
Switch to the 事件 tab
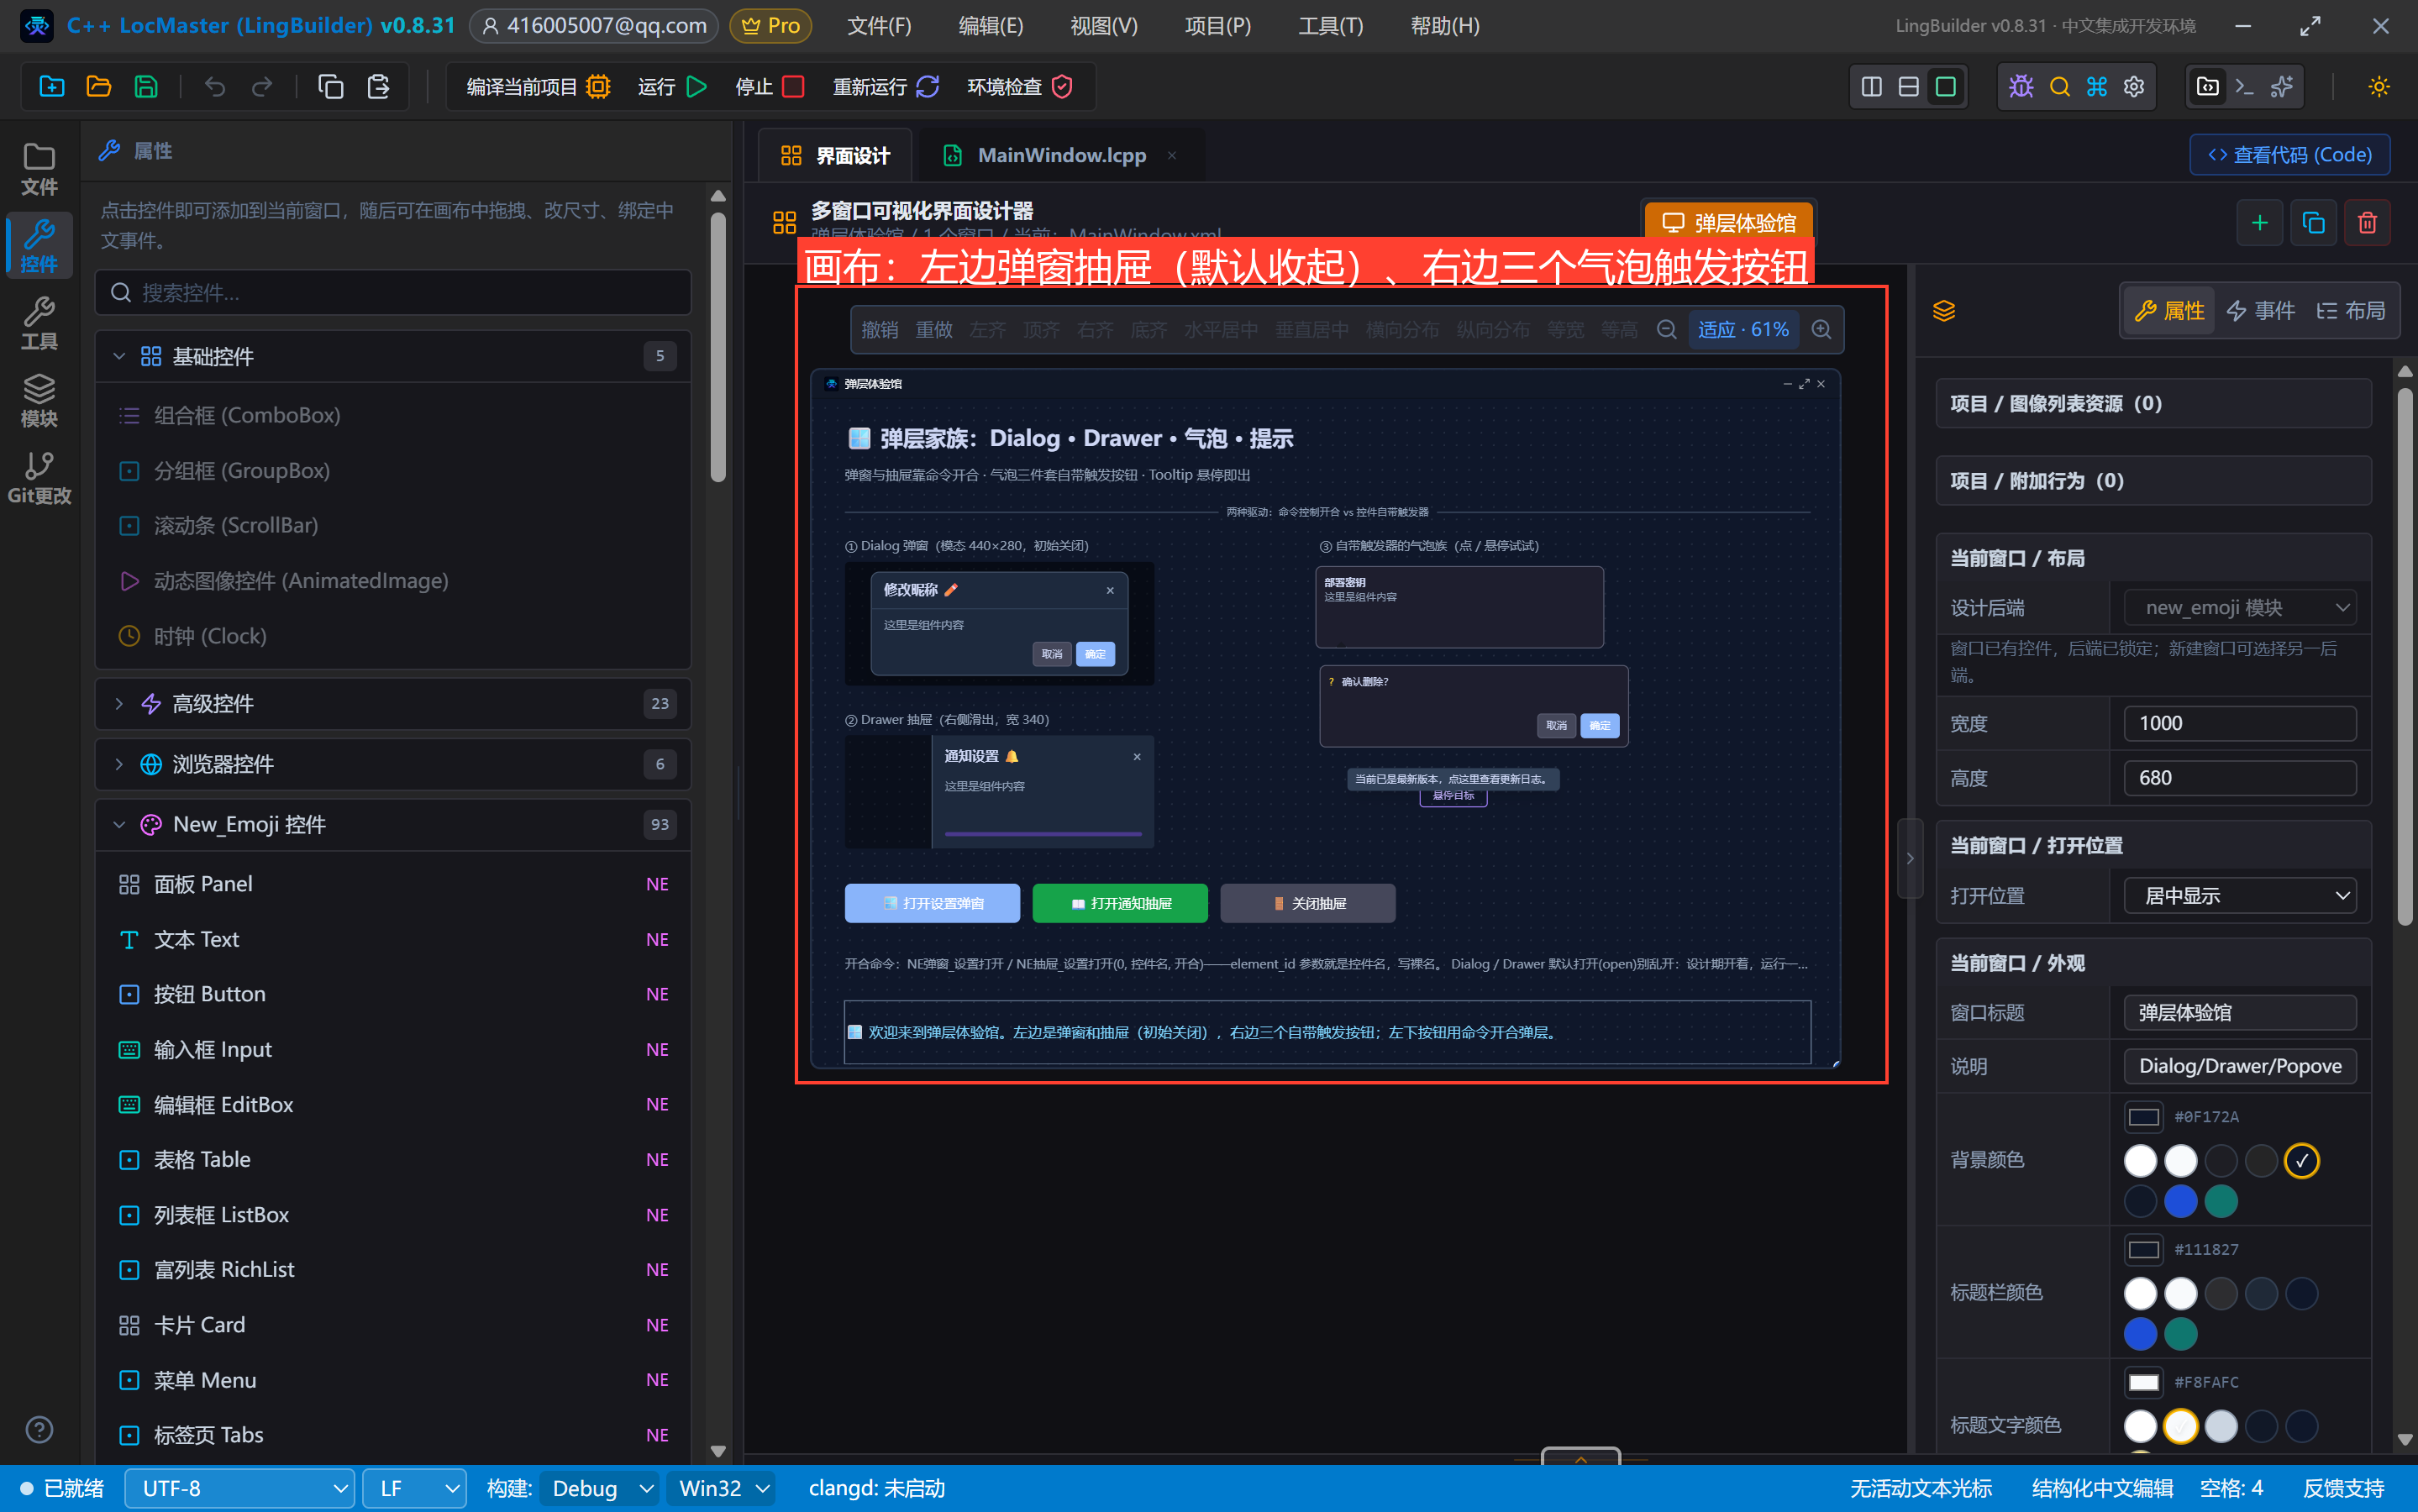click(2260, 311)
